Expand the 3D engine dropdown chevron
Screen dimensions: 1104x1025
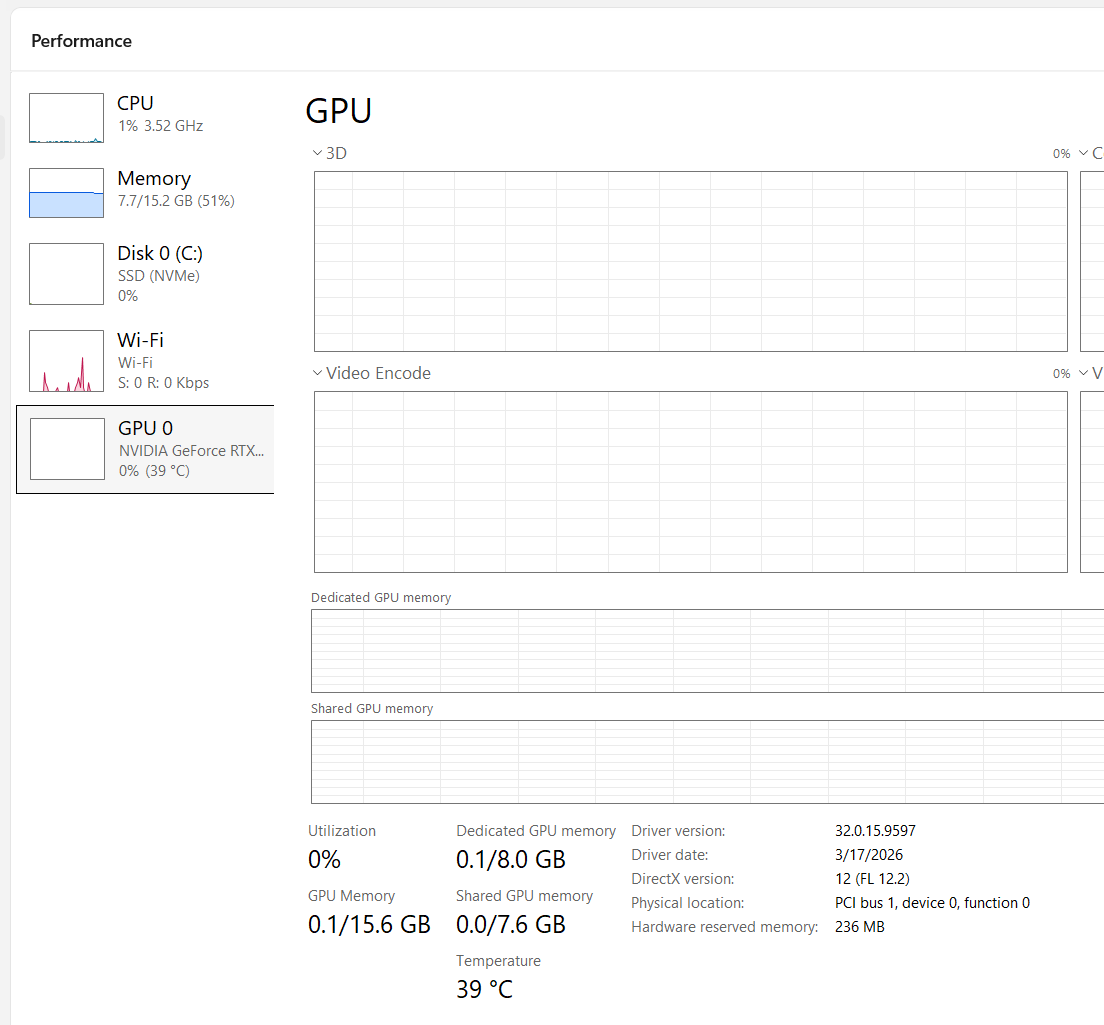[318, 153]
